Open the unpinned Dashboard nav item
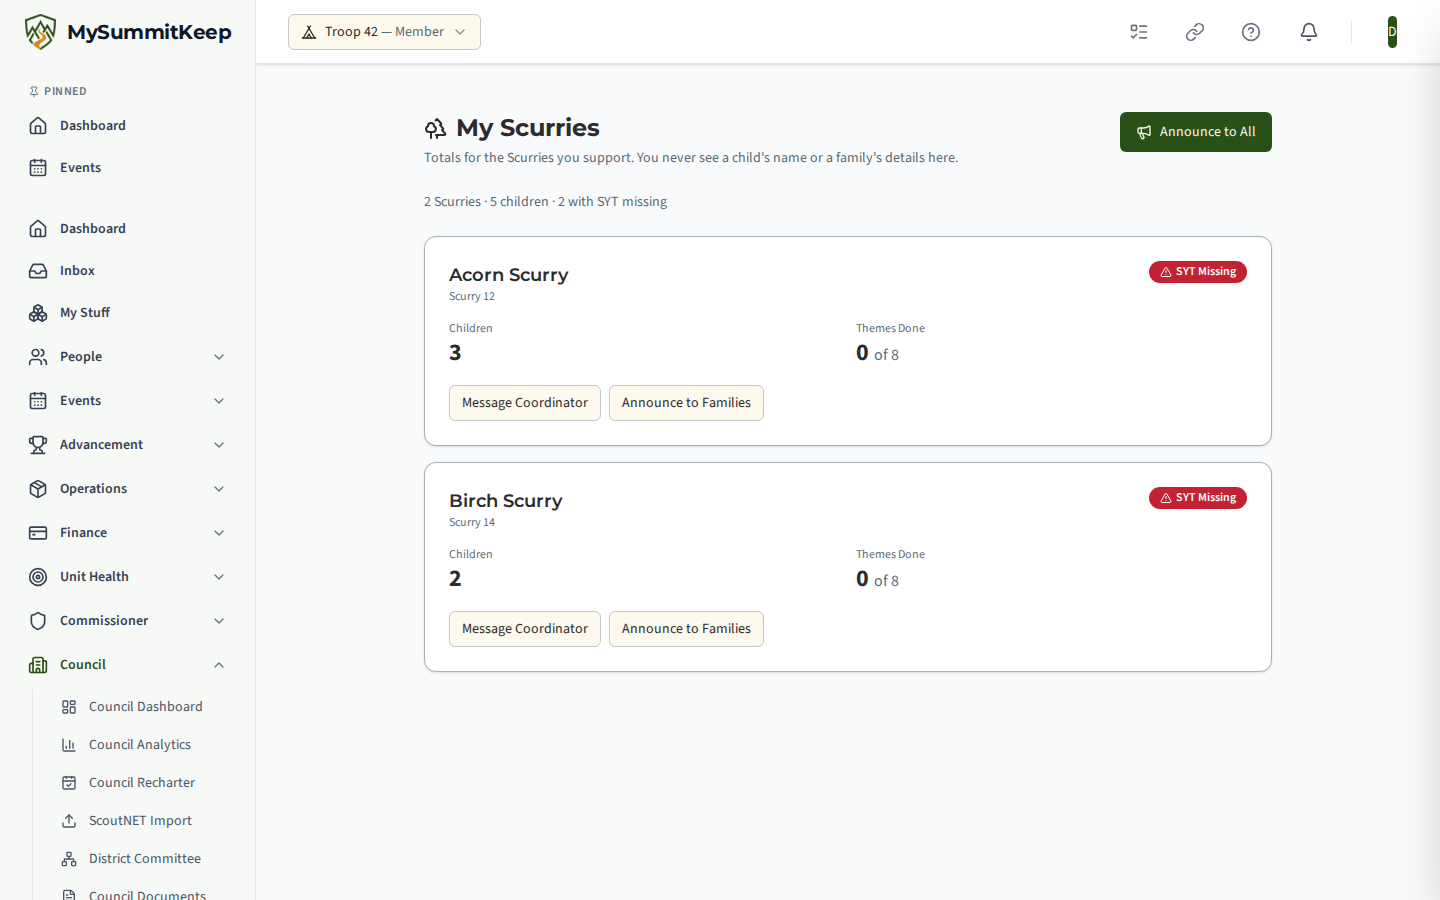Screen dimensions: 1440x900 pyautogui.click(x=128, y=229)
